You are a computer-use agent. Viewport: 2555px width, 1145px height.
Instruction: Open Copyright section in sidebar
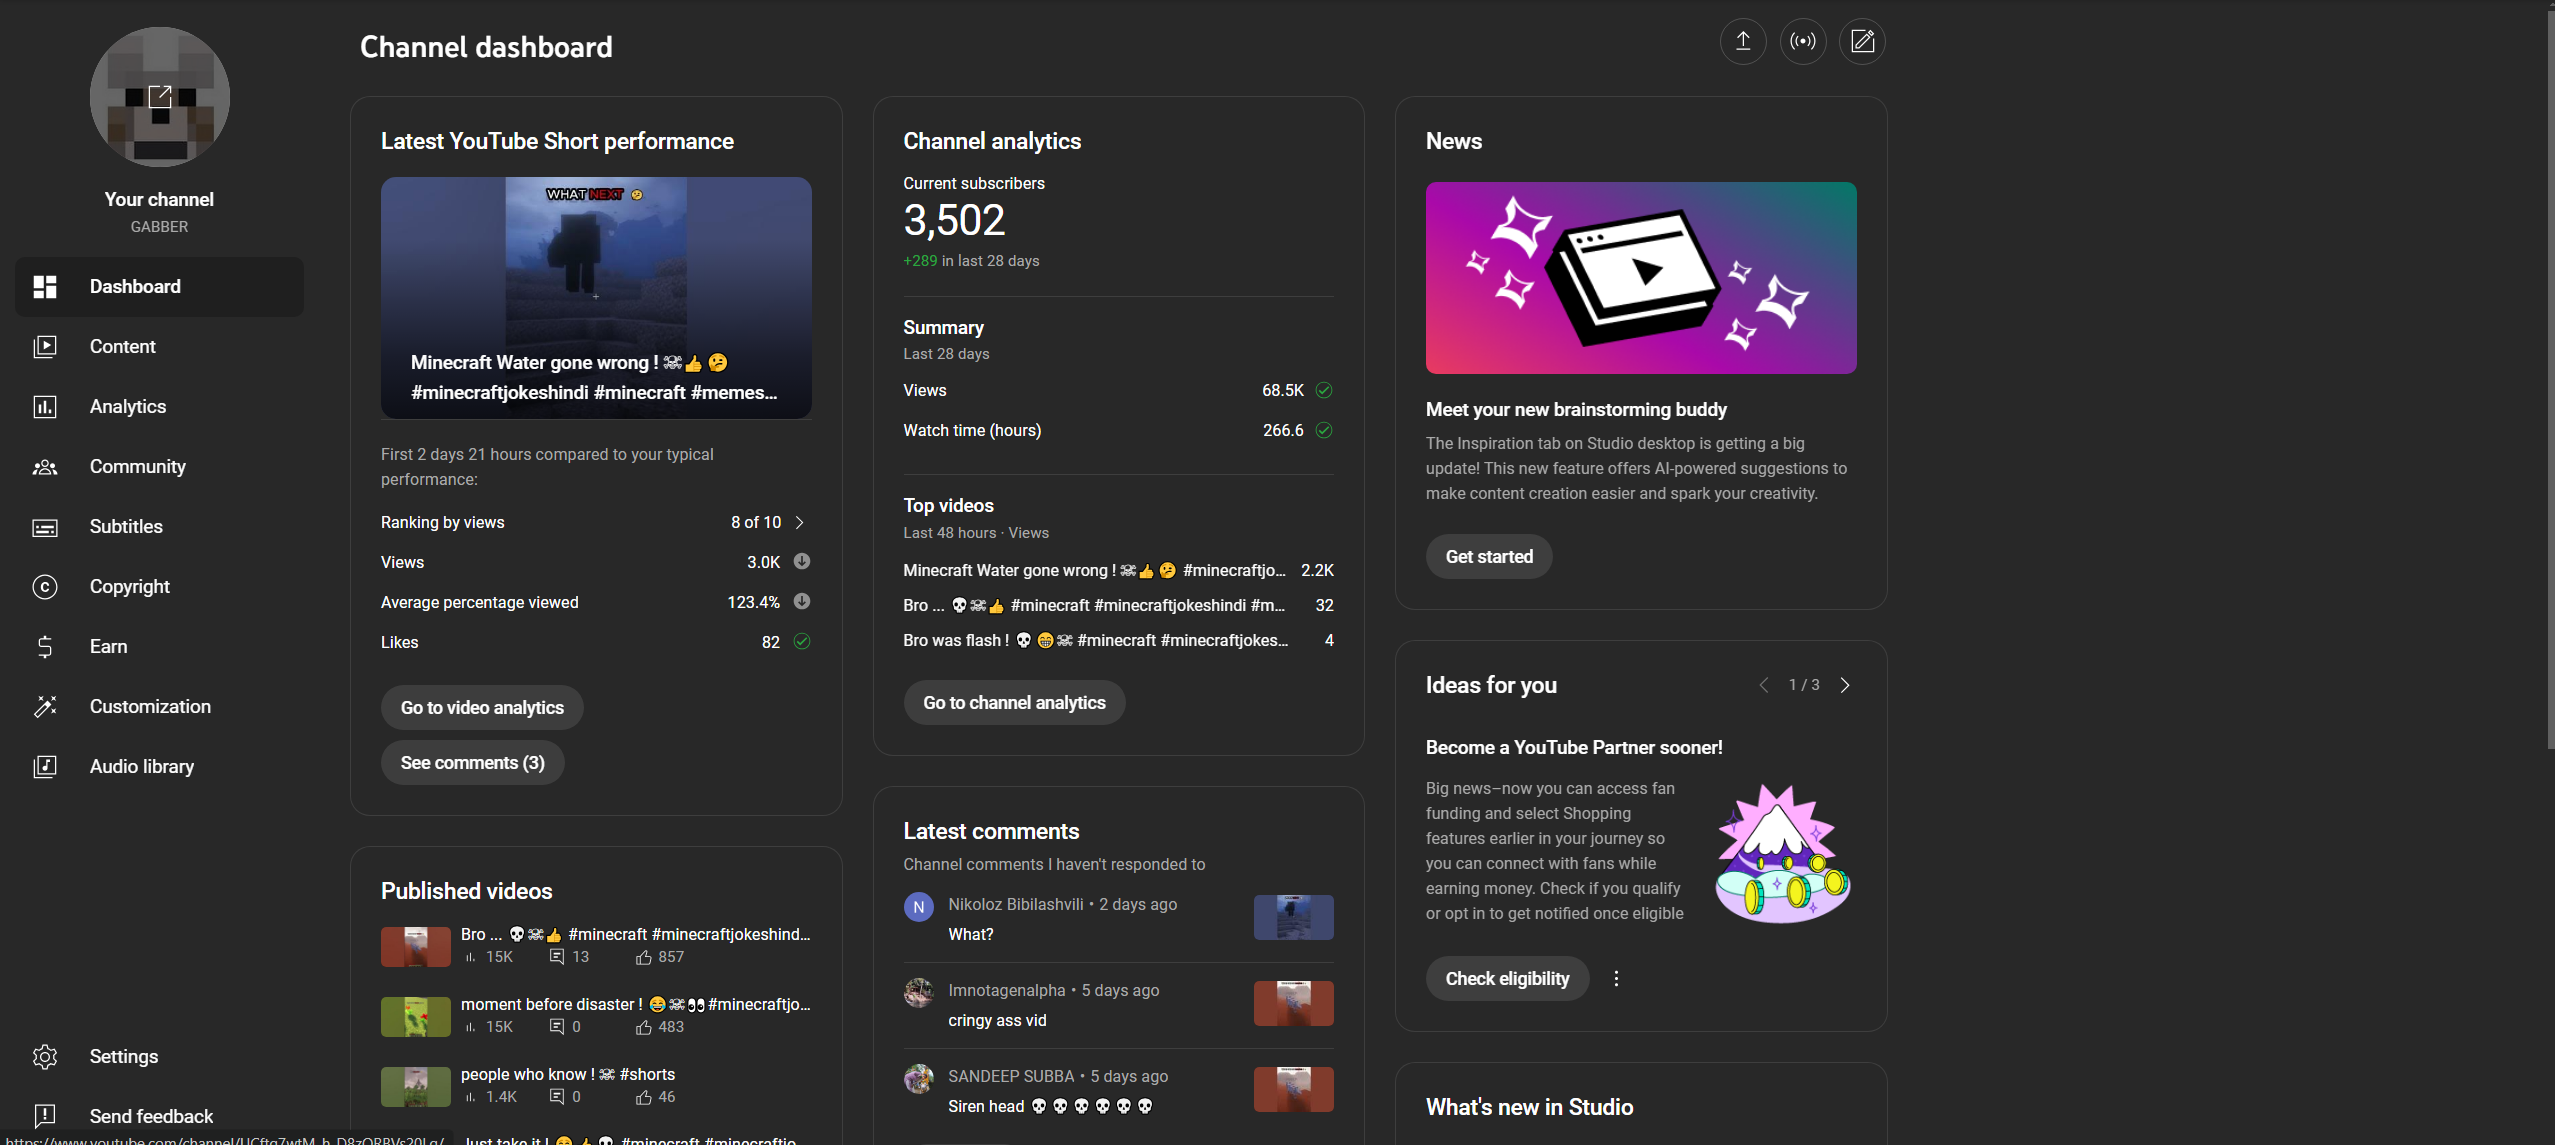tap(159, 587)
